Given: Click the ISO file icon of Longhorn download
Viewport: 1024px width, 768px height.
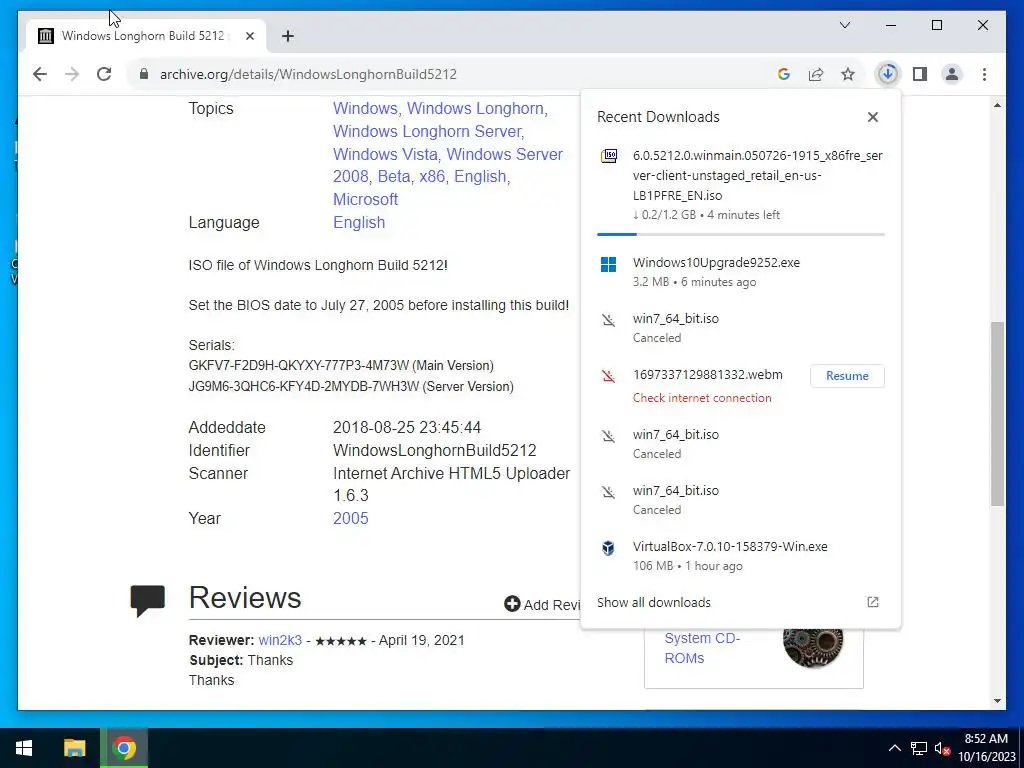Looking at the screenshot, I should click(609, 156).
